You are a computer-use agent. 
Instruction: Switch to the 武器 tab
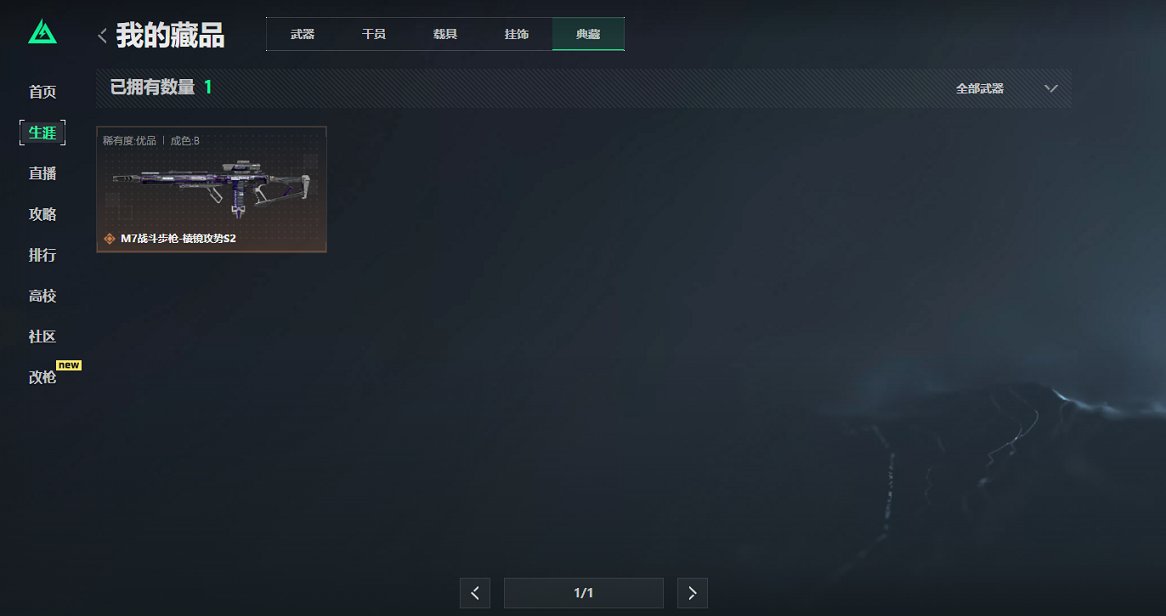pyautogui.click(x=302, y=34)
